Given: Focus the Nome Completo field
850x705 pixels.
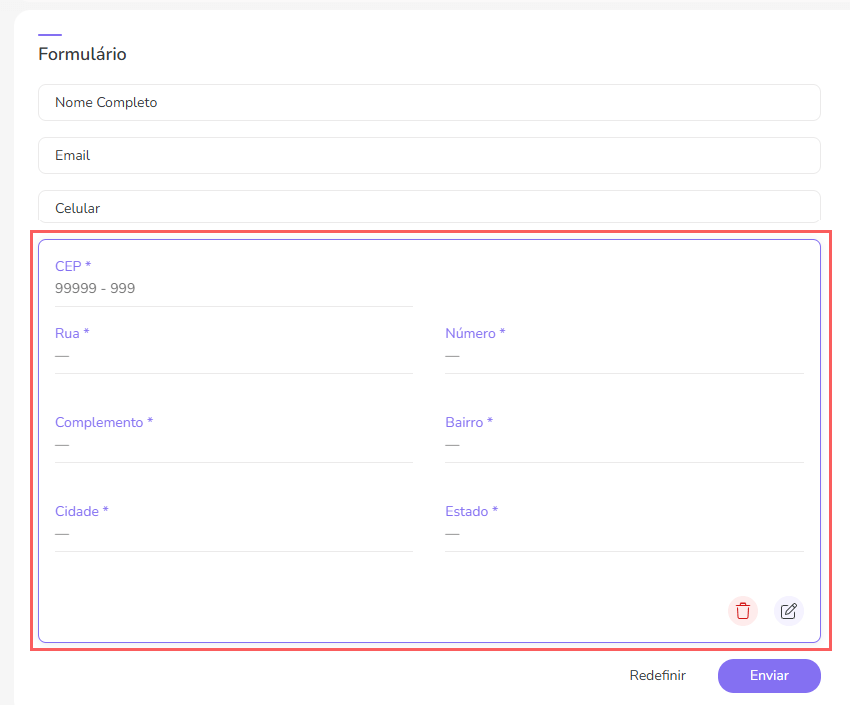Looking at the screenshot, I should [x=429, y=102].
